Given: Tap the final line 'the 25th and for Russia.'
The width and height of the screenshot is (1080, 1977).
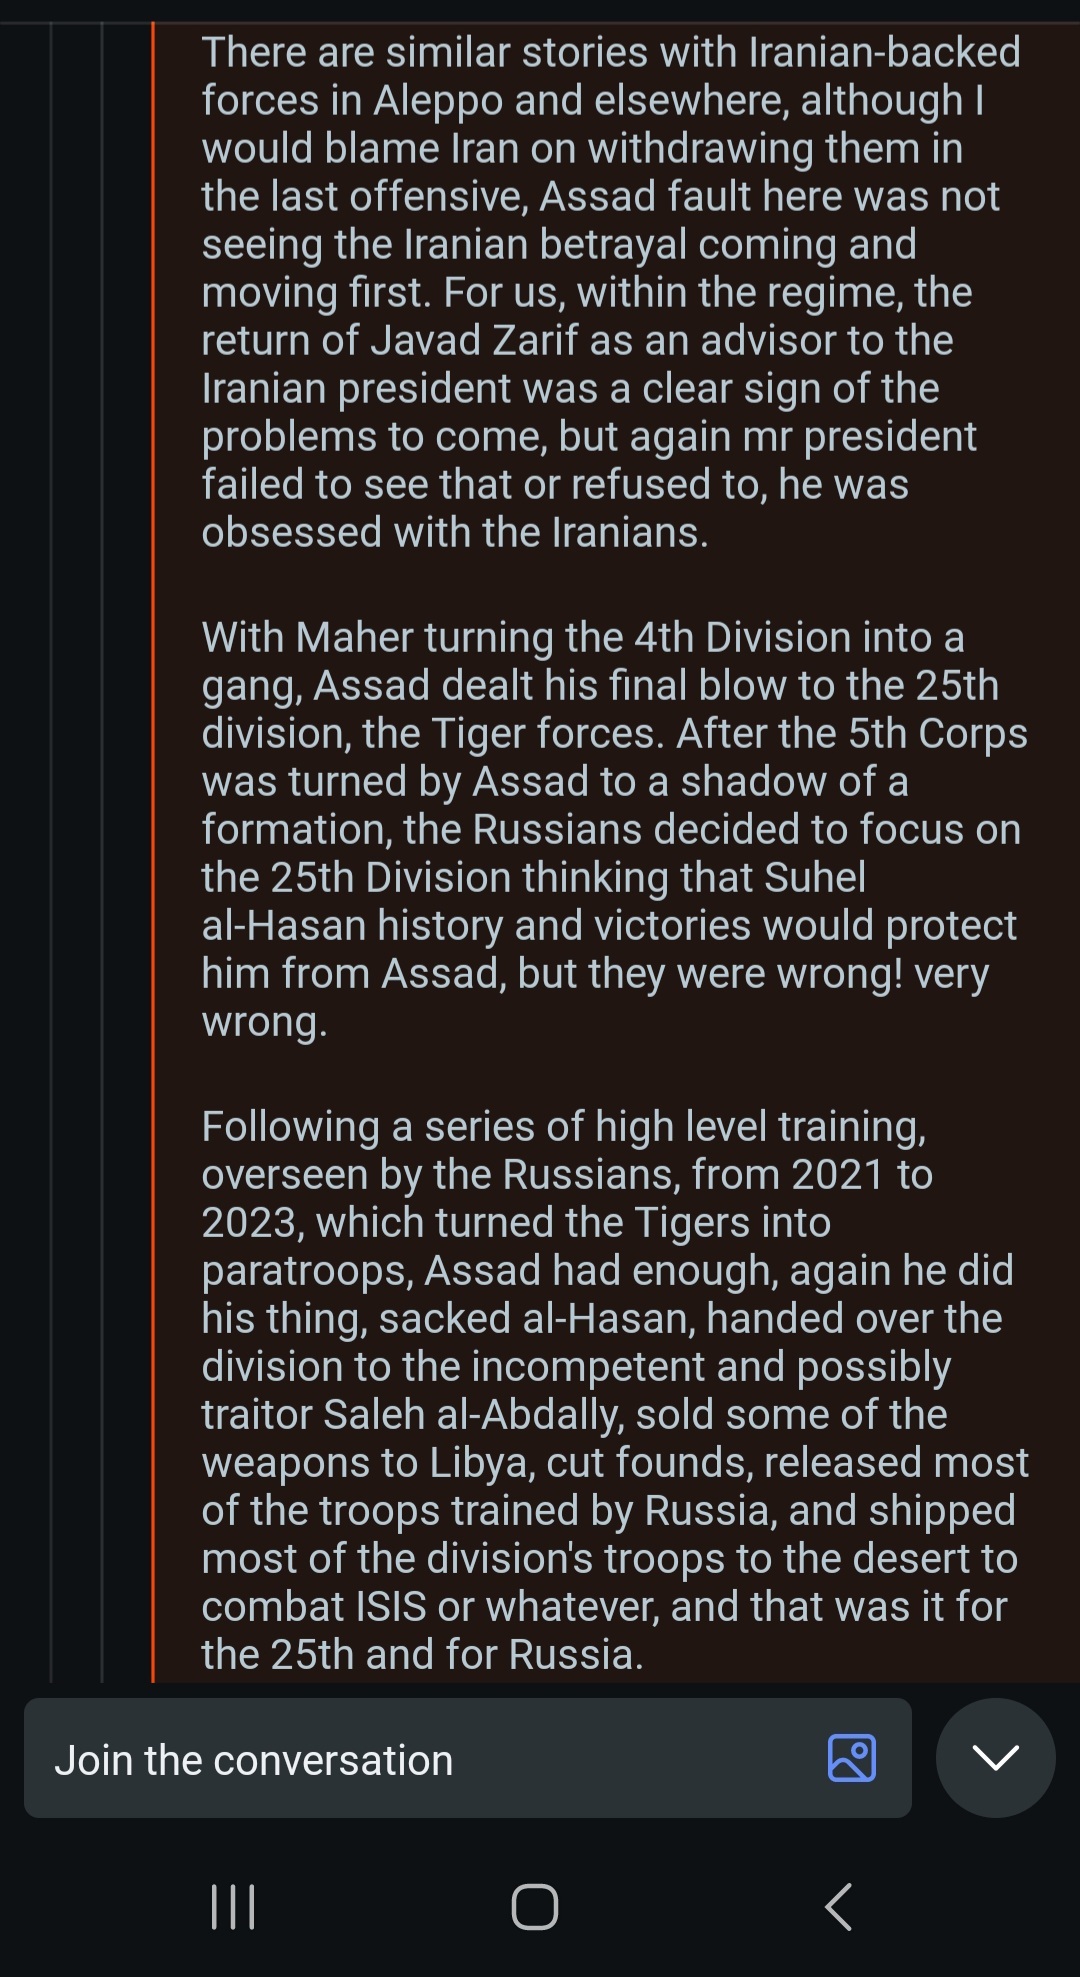Looking at the screenshot, I should pos(422,1654).
